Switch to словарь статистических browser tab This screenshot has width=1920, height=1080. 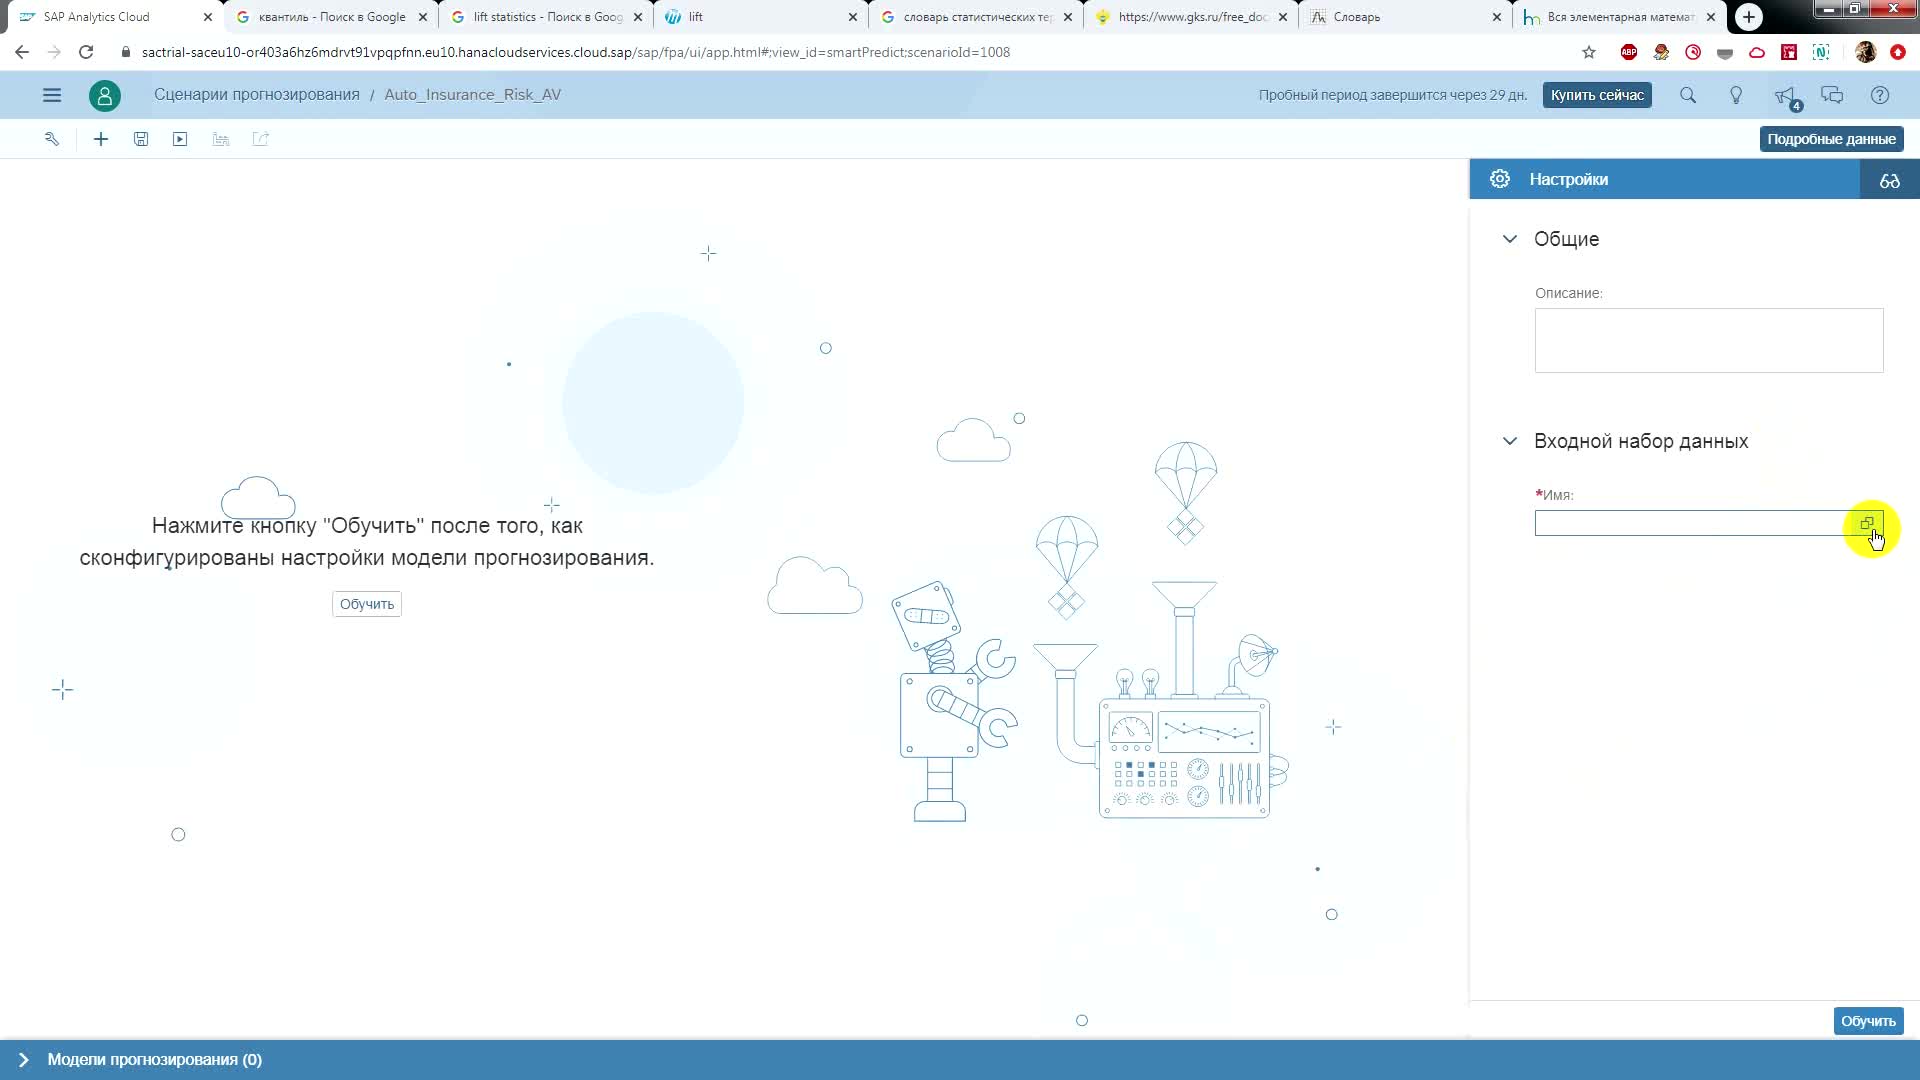click(x=976, y=17)
